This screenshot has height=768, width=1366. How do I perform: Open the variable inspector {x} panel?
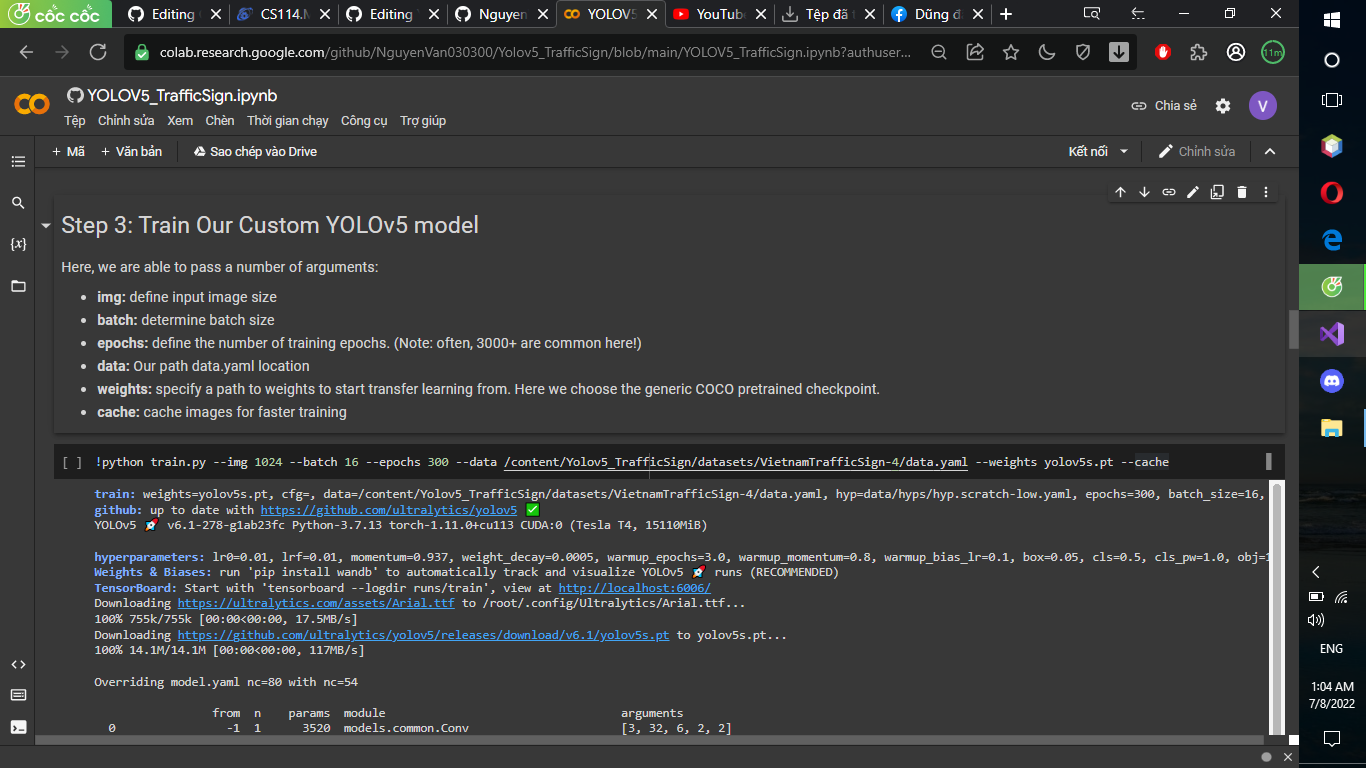pos(18,243)
